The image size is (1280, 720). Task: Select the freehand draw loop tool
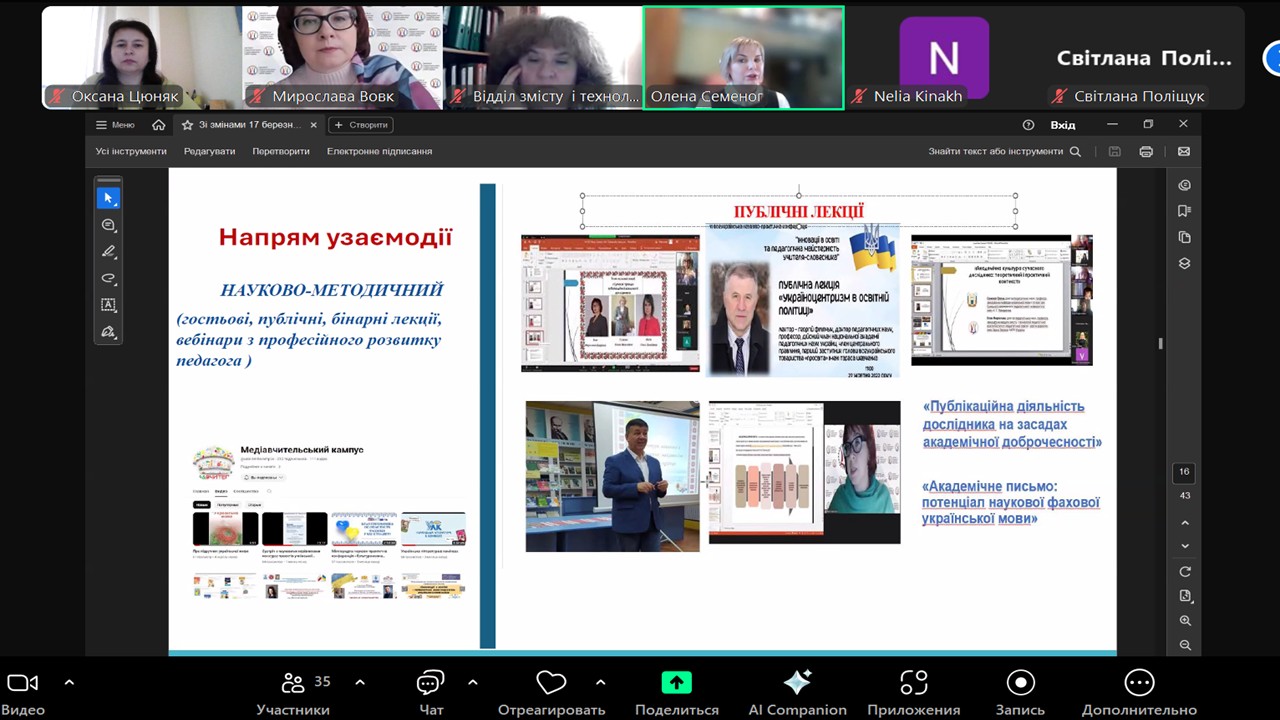click(x=109, y=279)
